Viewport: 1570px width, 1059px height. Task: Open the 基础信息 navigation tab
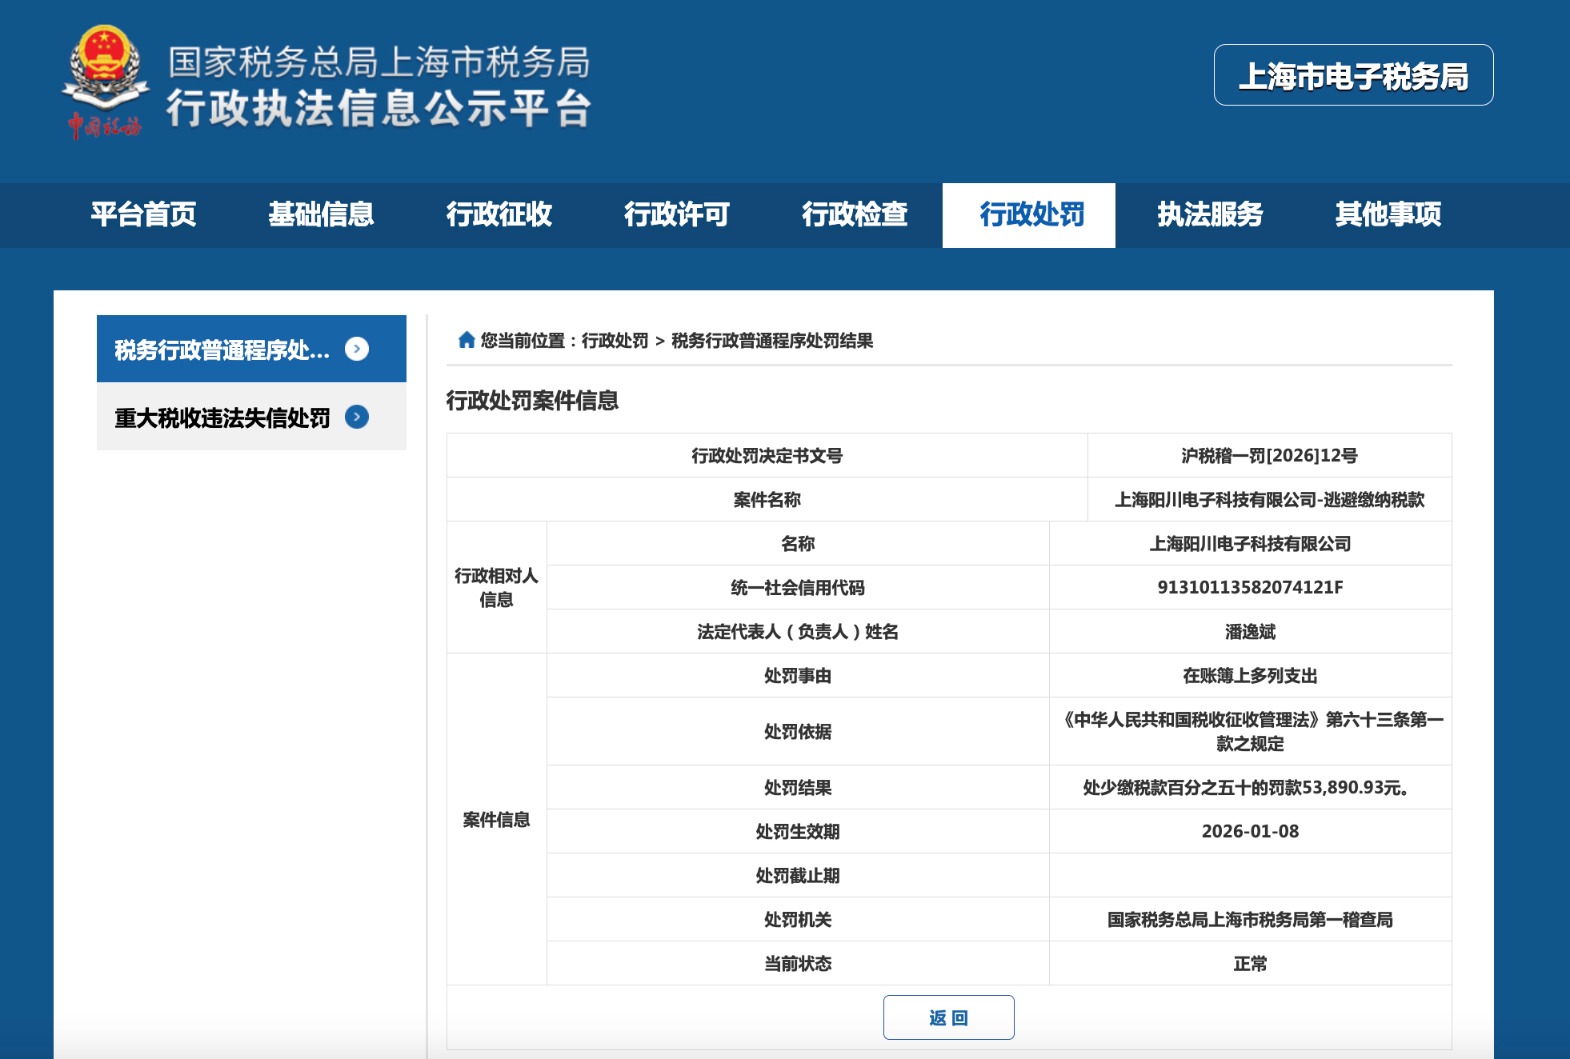(x=321, y=215)
